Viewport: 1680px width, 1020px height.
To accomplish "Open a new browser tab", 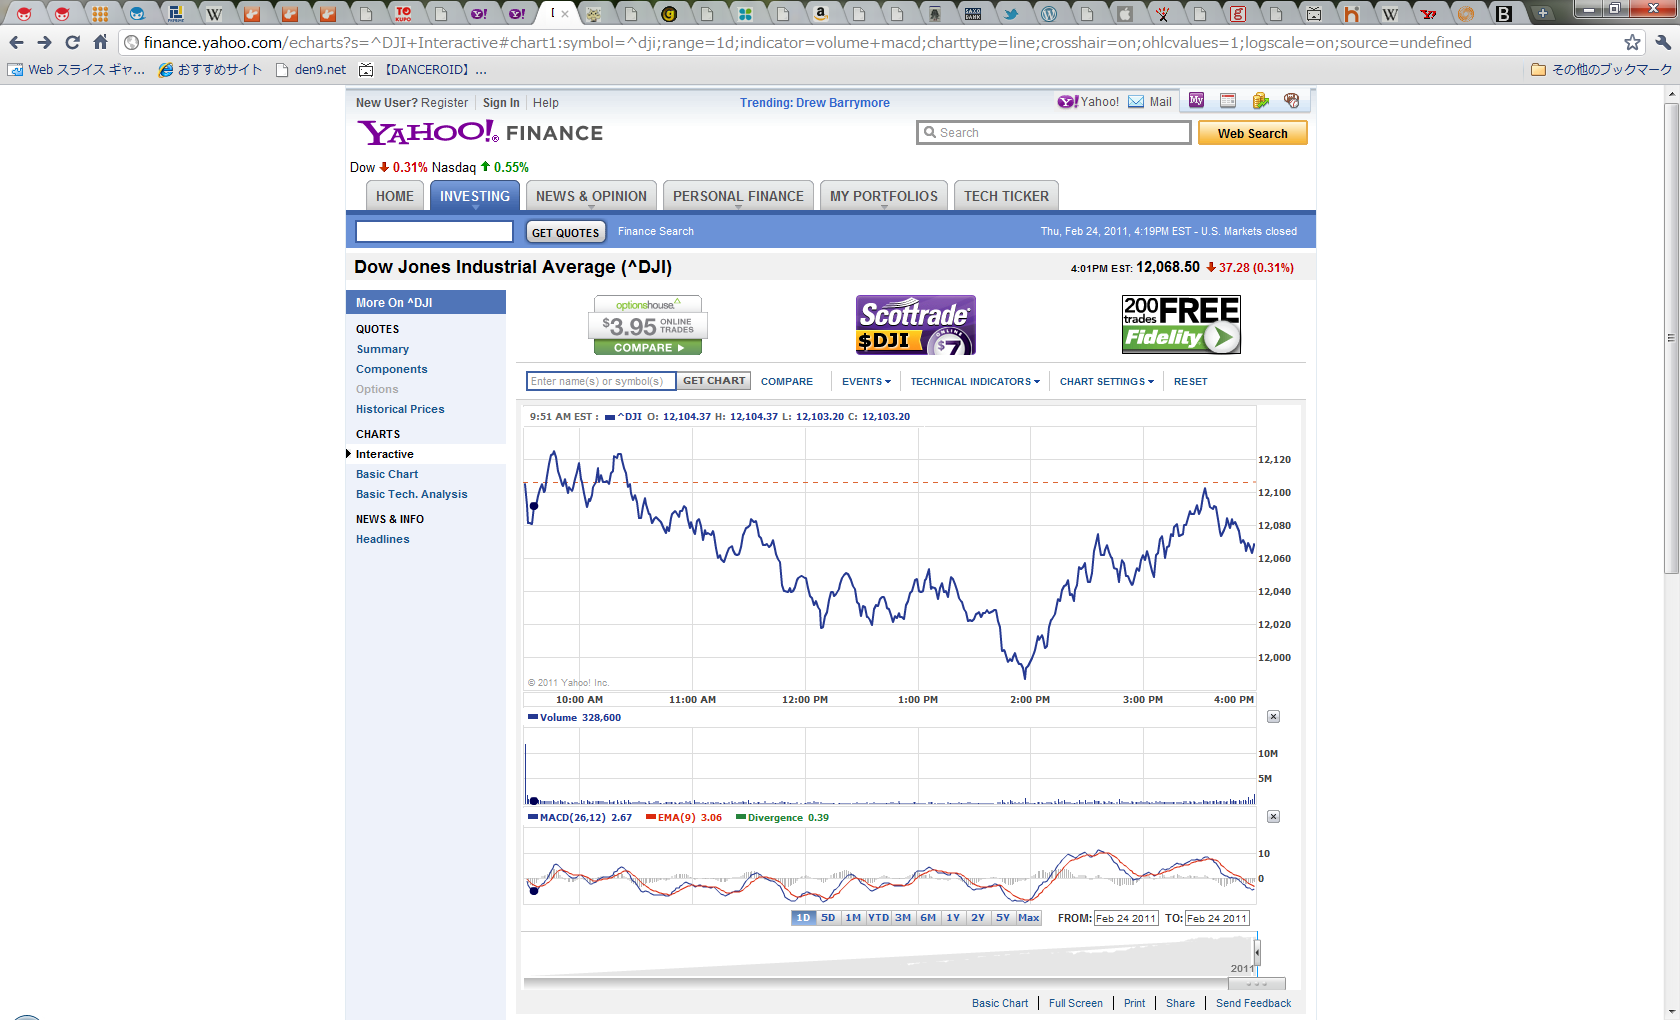I will [x=1543, y=13].
